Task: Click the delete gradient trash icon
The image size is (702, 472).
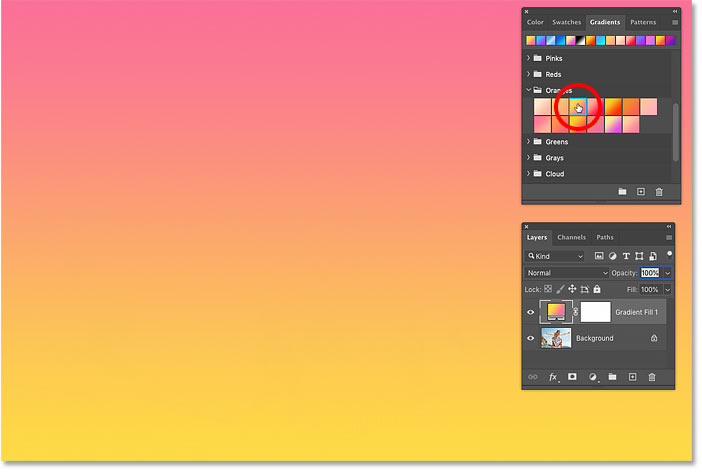Action: (x=659, y=192)
